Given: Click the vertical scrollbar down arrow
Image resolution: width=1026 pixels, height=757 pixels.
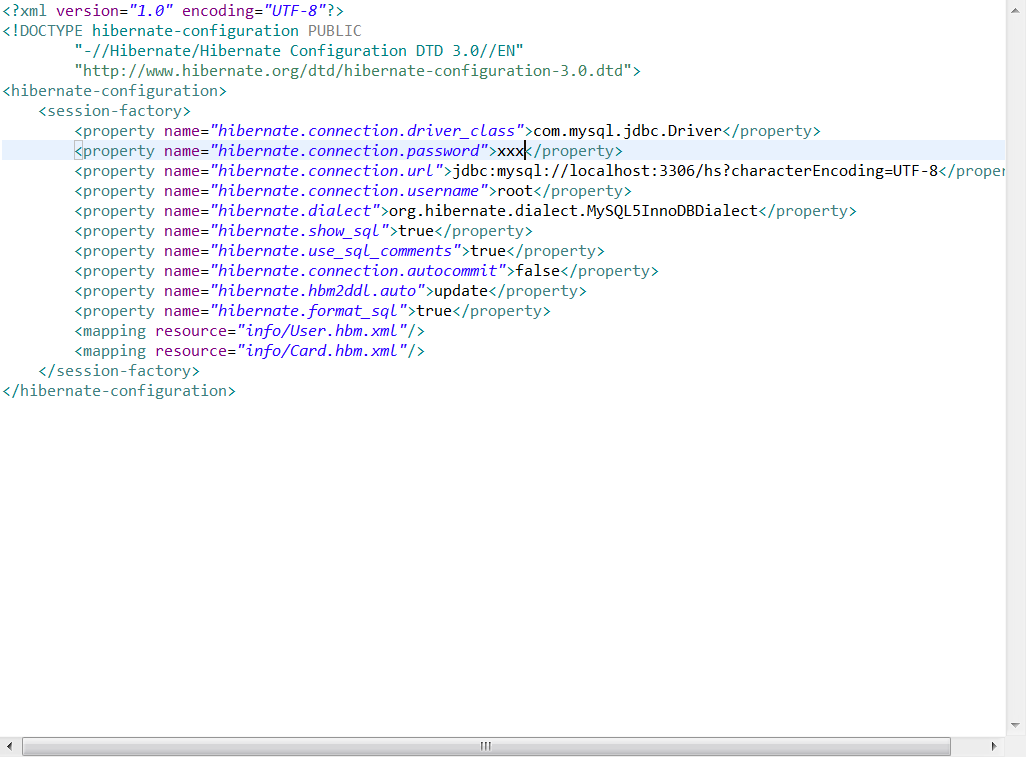Looking at the screenshot, I should click(1016, 725).
